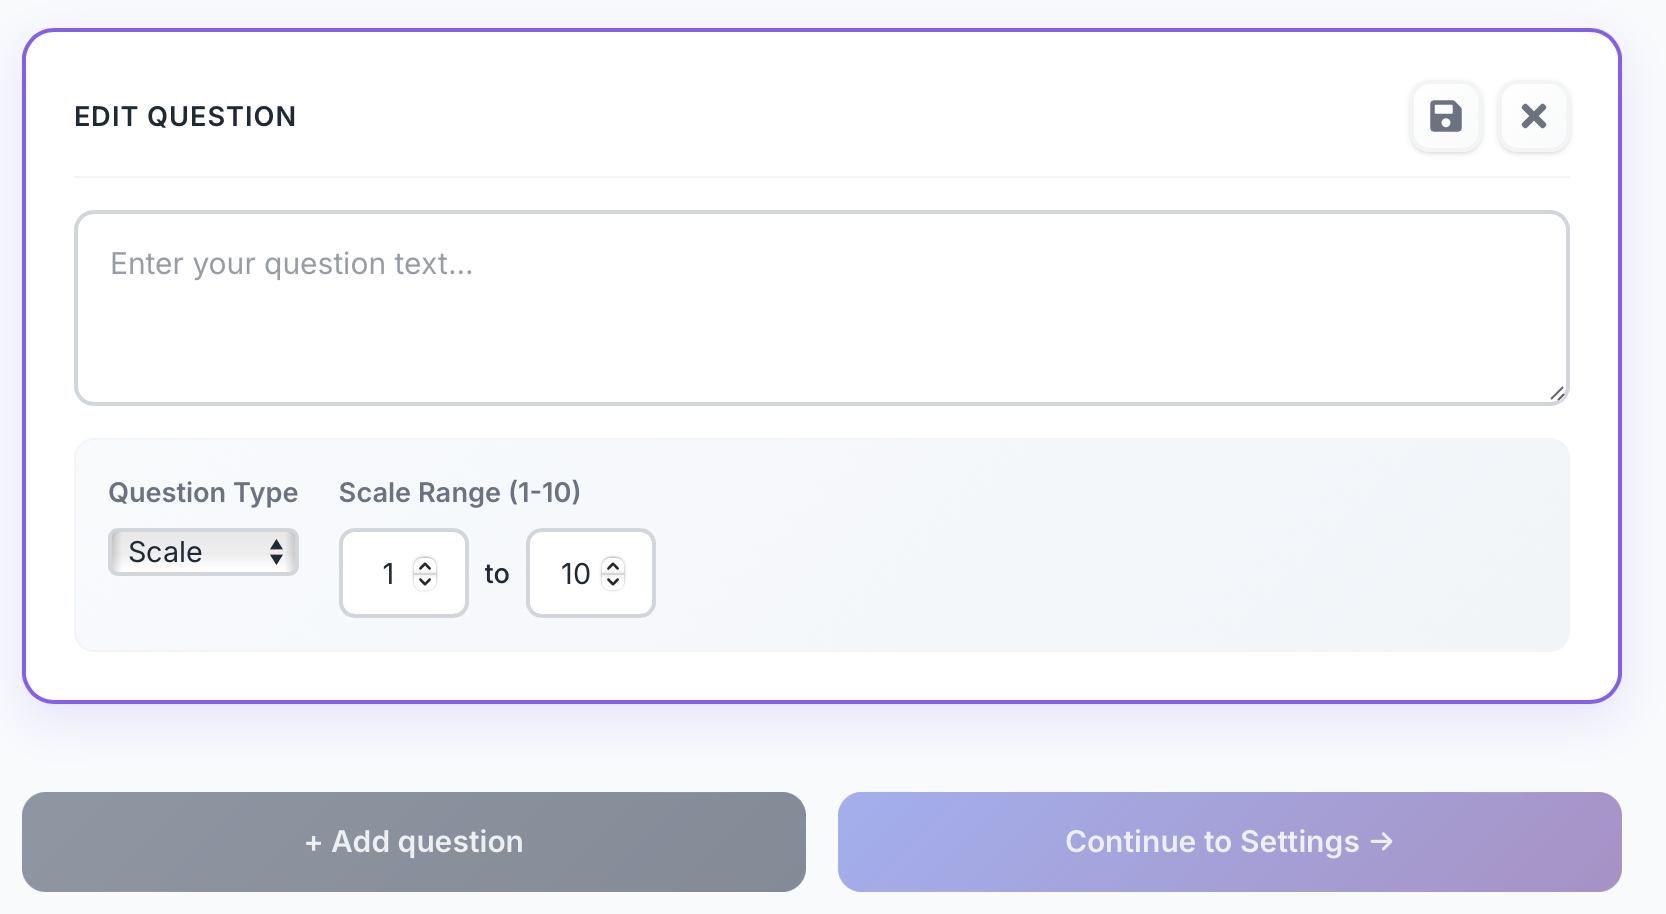
Task: Focus the scale maximum field showing 10
Action: 574,573
